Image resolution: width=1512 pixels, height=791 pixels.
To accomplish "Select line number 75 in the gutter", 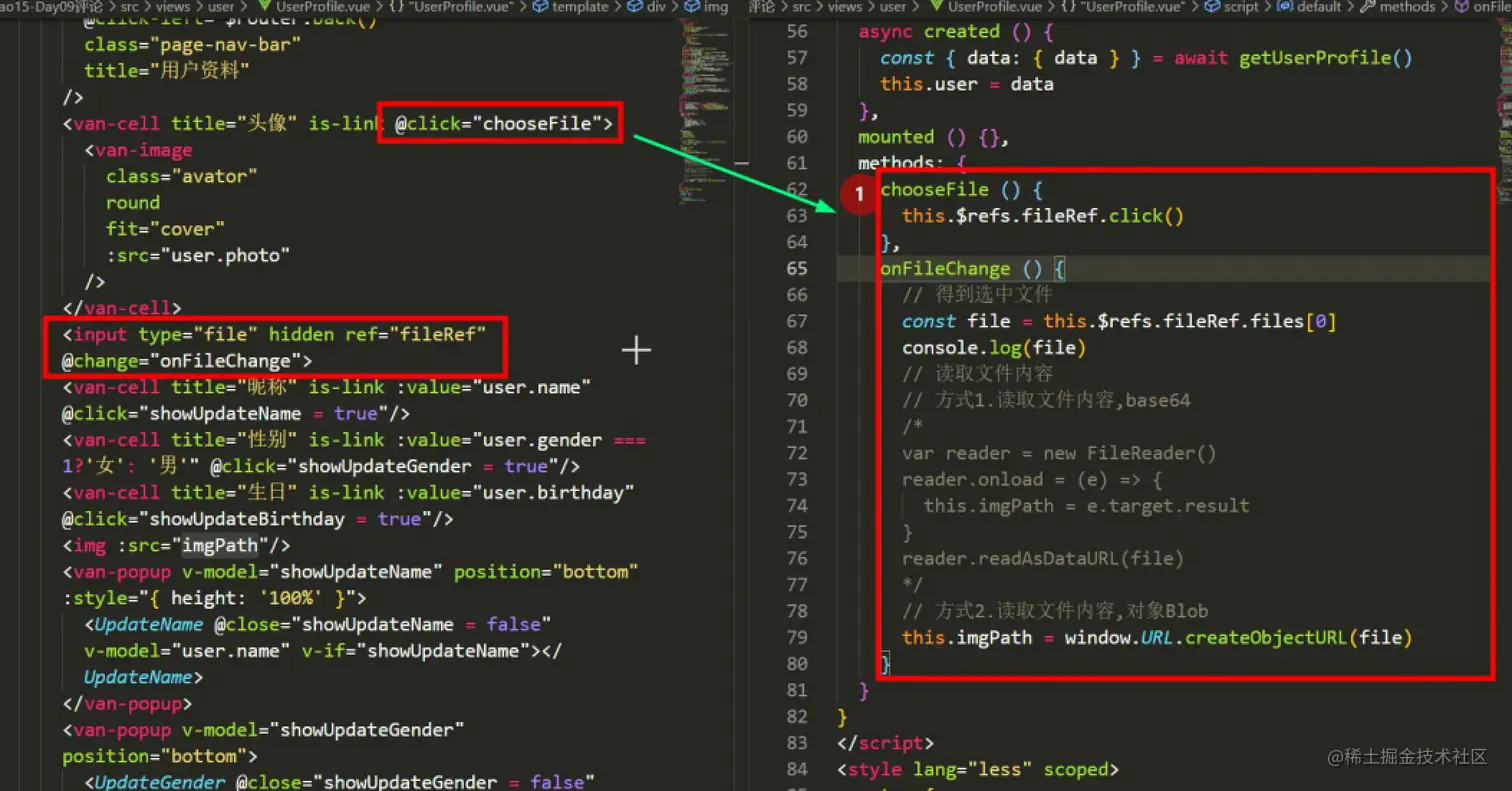I will click(x=797, y=532).
